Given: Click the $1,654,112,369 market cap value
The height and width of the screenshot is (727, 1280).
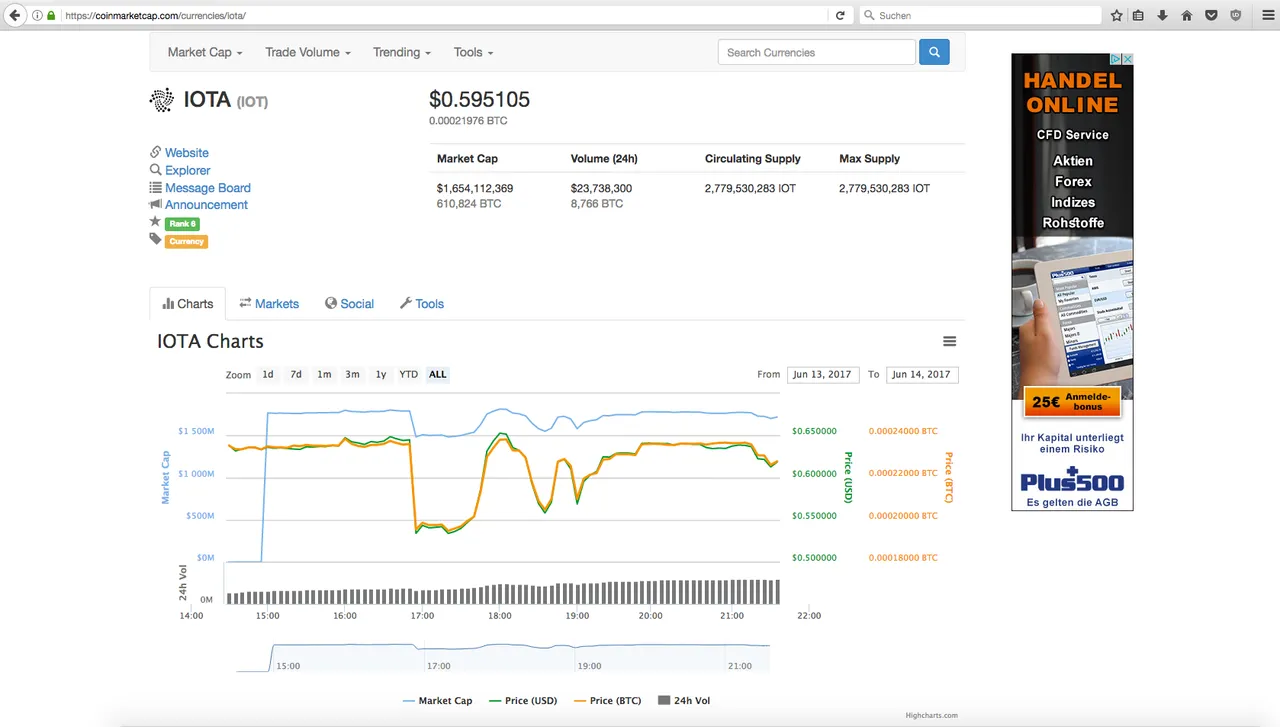Looking at the screenshot, I should coord(475,188).
